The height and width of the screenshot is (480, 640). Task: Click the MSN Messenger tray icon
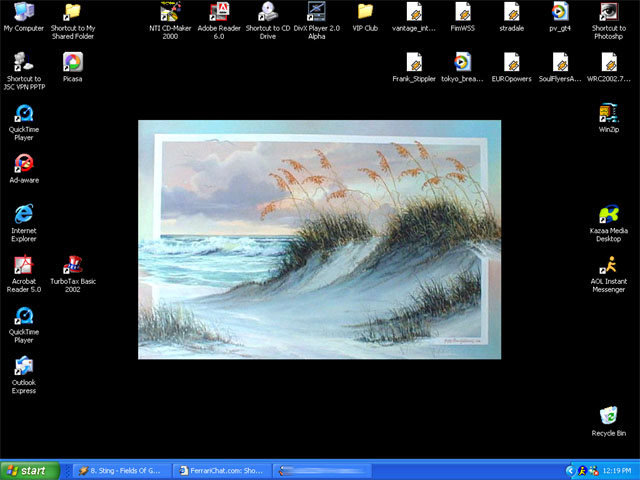593,471
